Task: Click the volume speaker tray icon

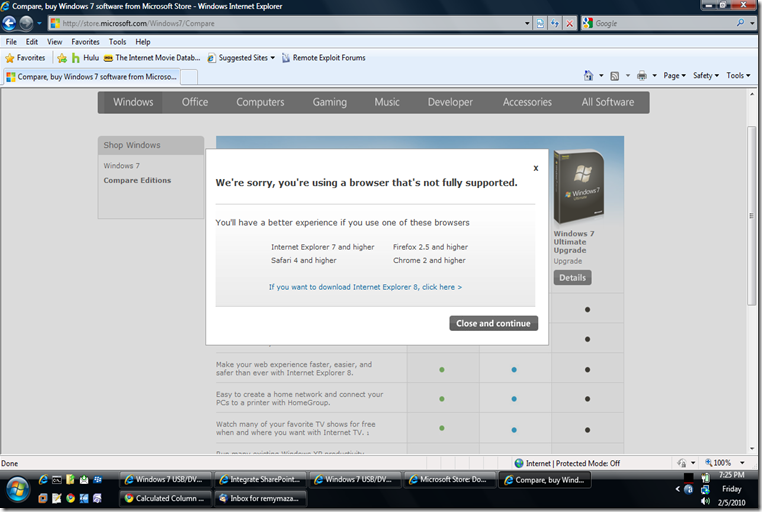Action: (706, 501)
